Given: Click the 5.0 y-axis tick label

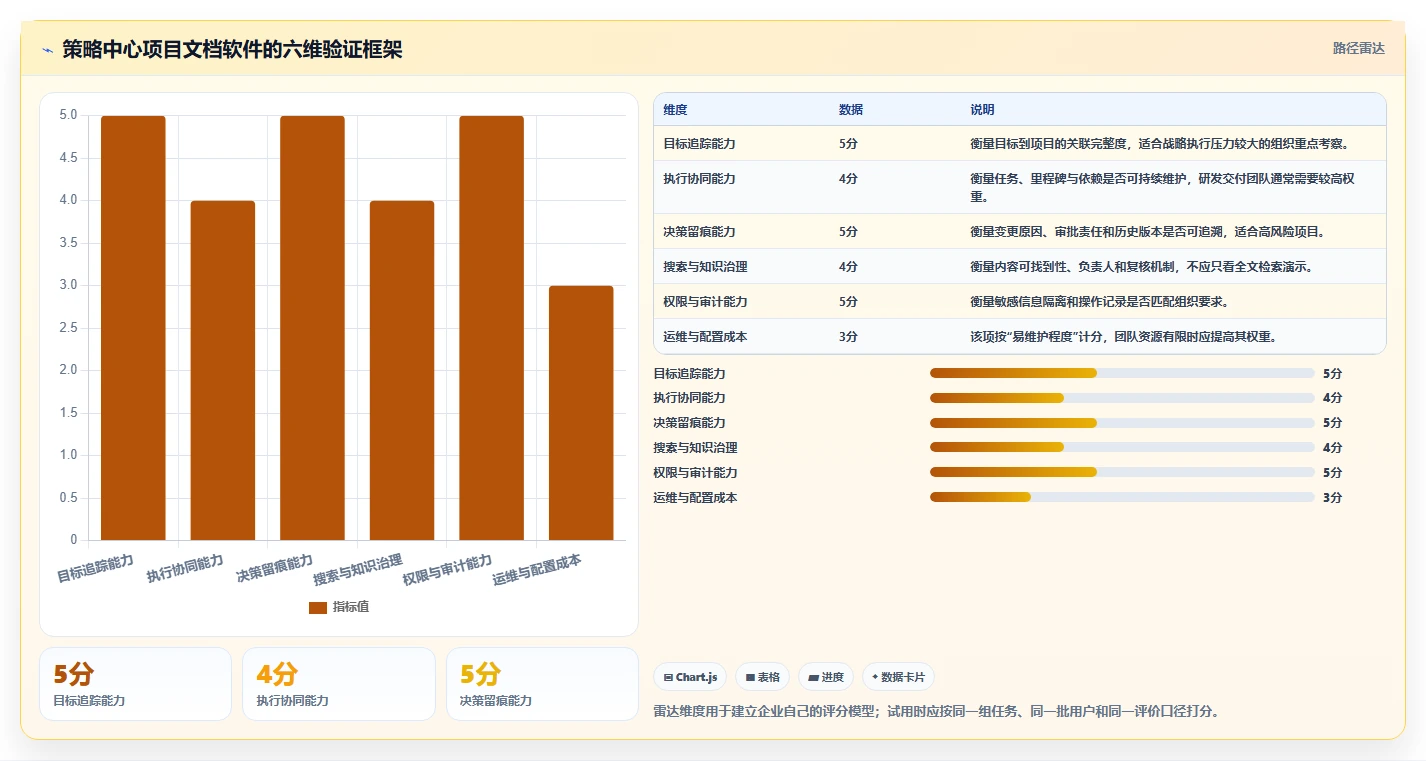Looking at the screenshot, I should point(68,115).
